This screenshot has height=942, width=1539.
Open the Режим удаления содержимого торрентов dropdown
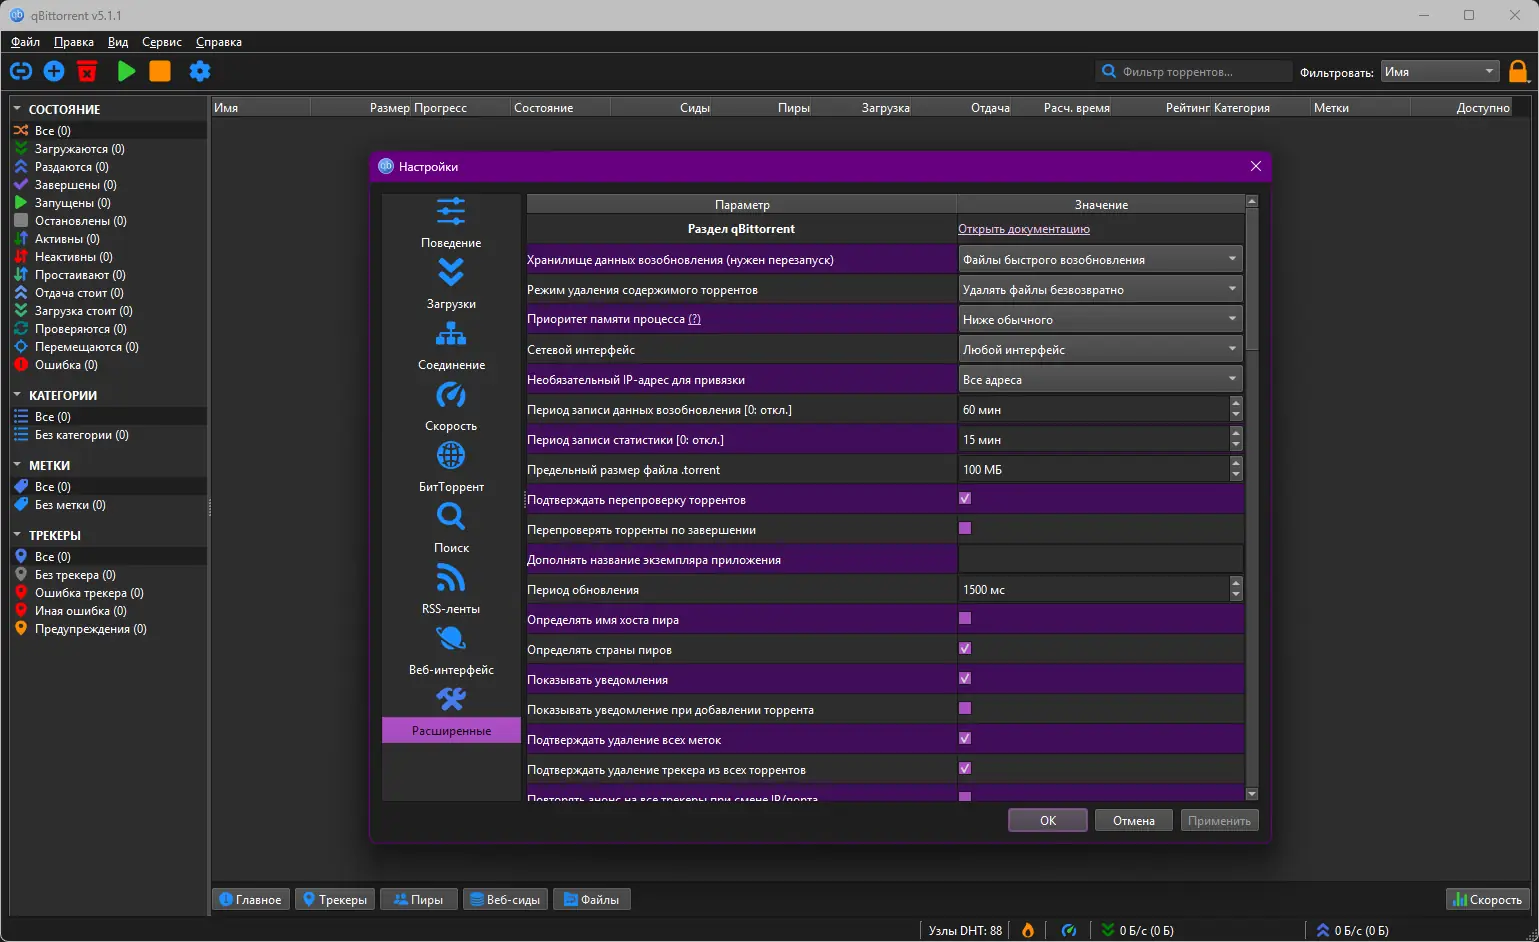(1100, 289)
